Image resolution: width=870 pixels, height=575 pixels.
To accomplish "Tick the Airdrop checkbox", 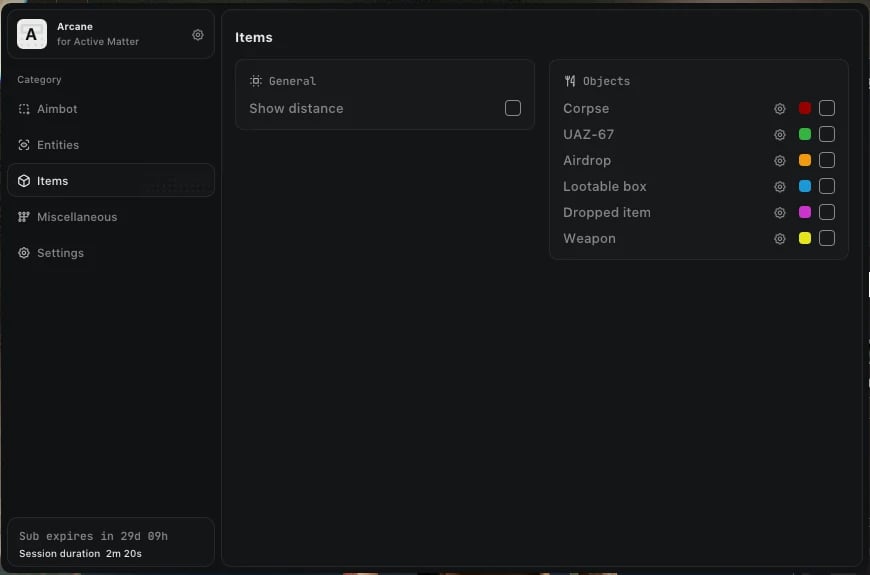I will coord(827,160).
